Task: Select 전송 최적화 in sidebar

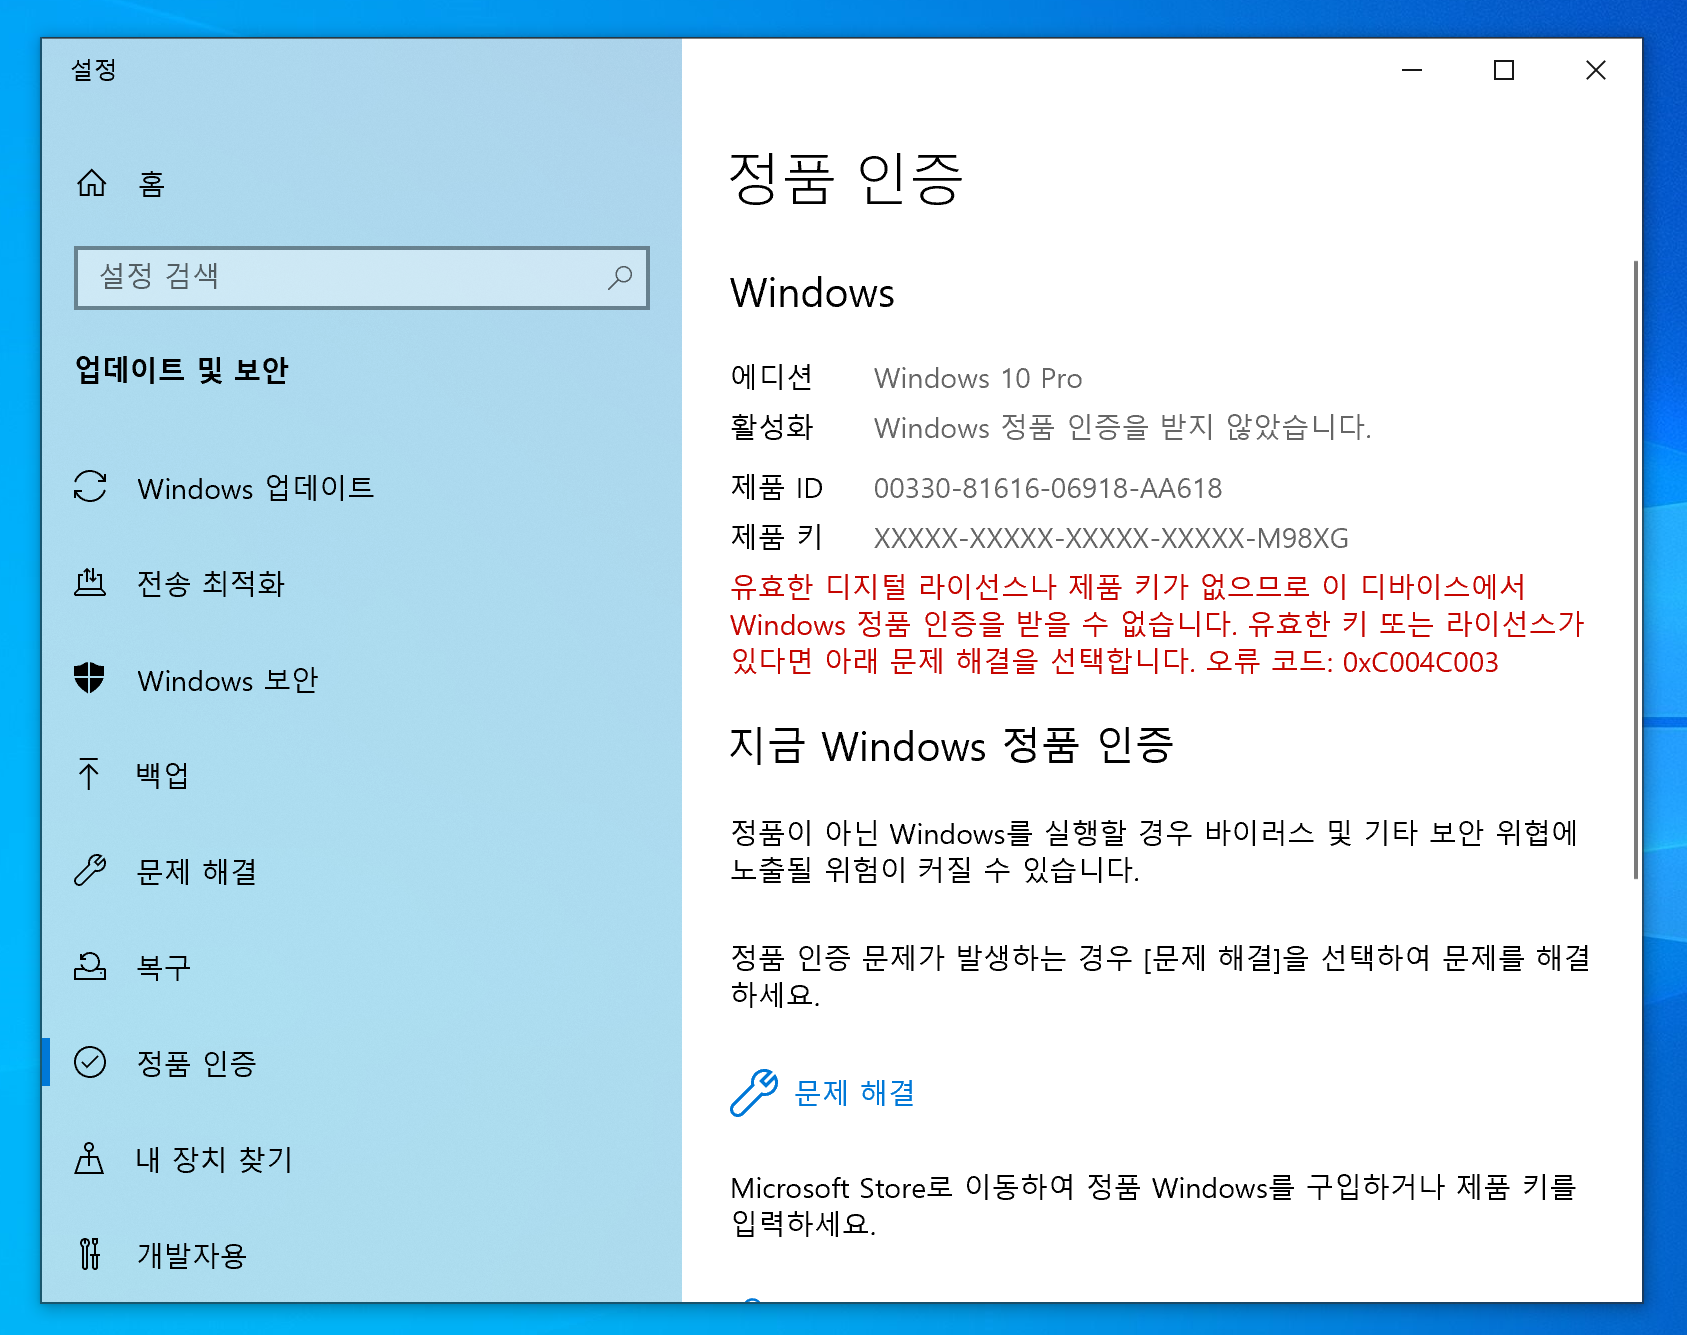Action: pyautogui.click(x=362, y=583)
